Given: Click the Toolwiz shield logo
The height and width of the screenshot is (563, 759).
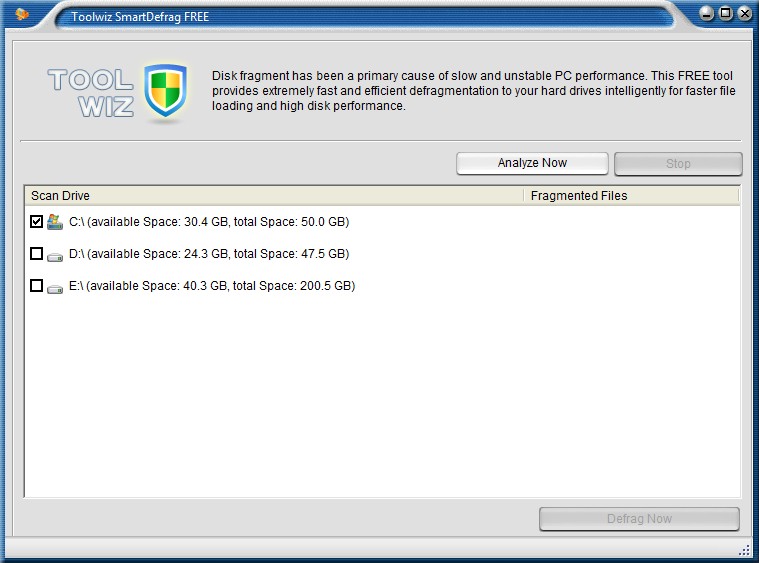Looking at the screenshot, I should [165, 91].
